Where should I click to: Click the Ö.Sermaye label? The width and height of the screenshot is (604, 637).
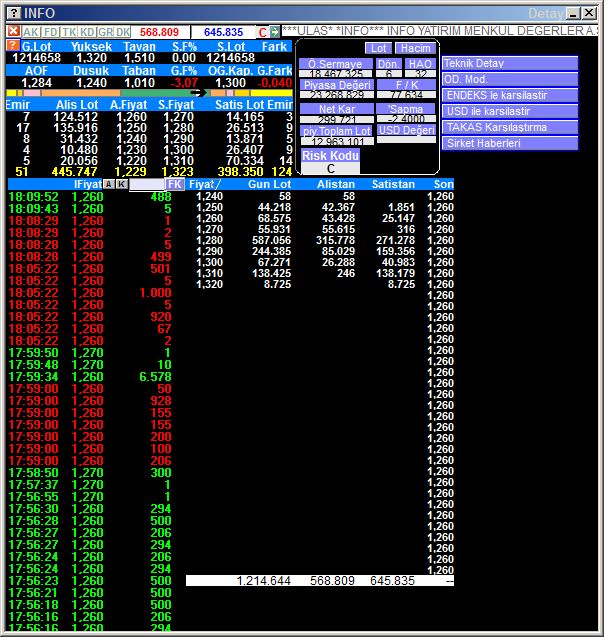click(x=336, y=64)
